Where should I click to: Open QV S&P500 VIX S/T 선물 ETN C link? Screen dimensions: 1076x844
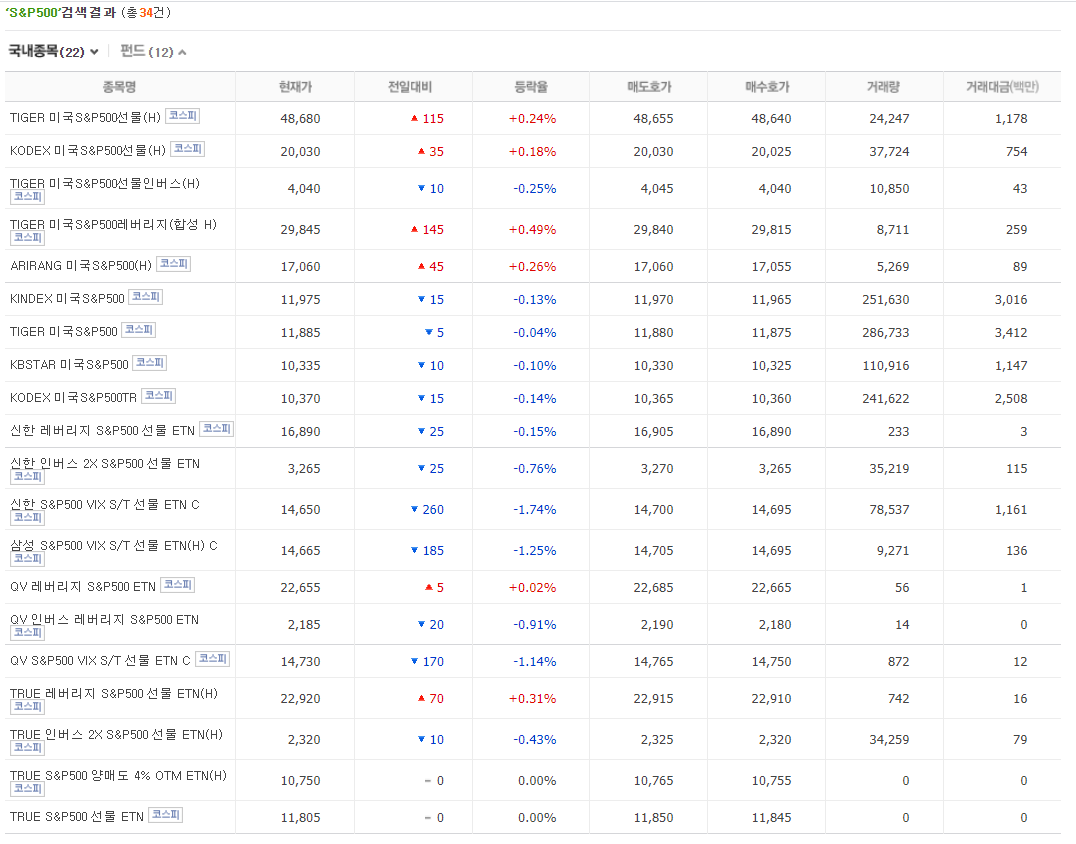click(x=100, y=661)
